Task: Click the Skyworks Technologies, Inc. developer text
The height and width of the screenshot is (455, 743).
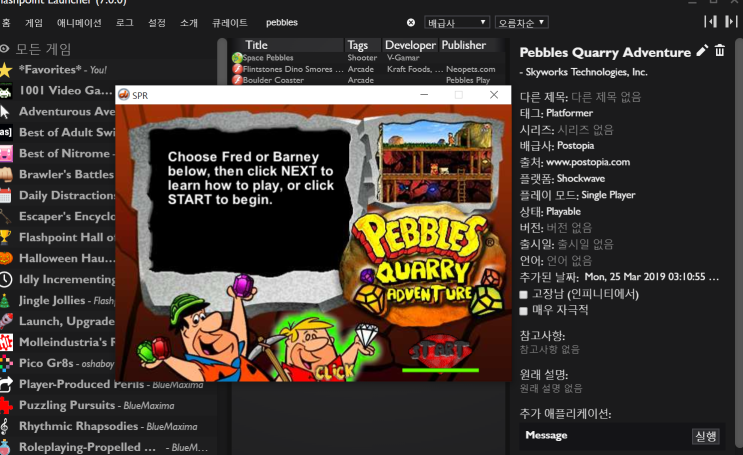Action: (586, 72)
